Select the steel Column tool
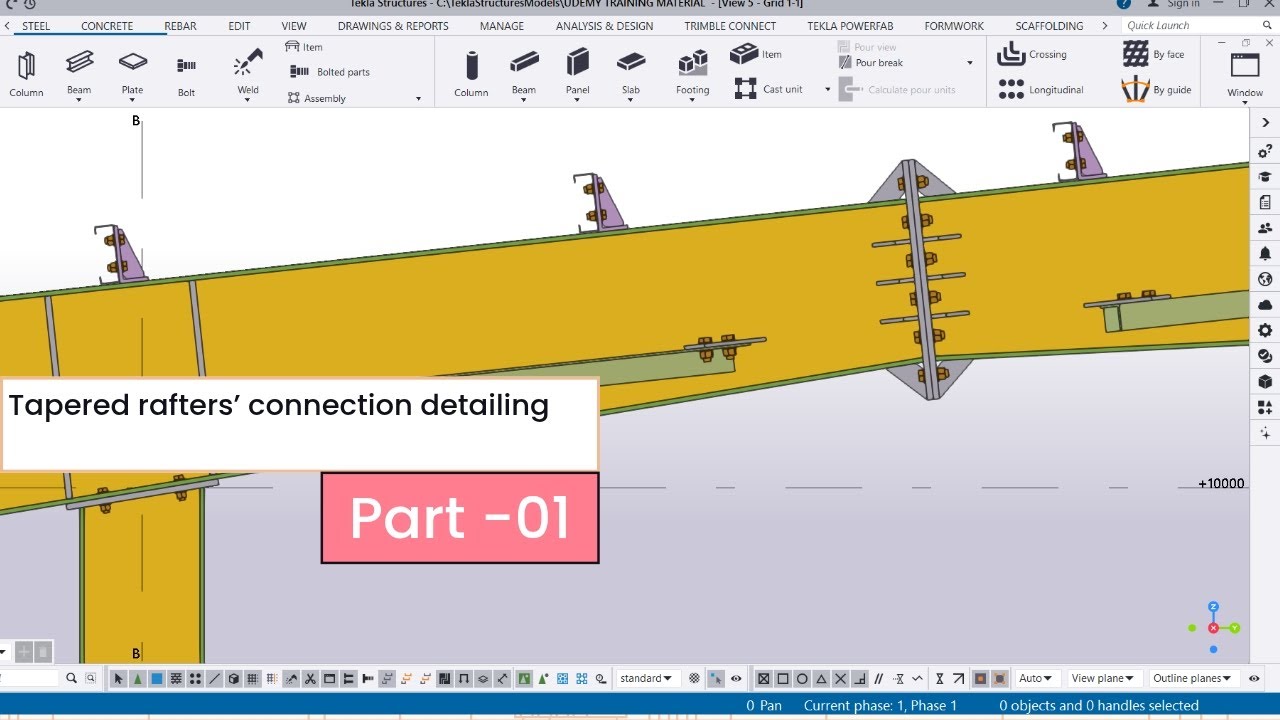This screenshot has width=1280, height=720. 26,74
